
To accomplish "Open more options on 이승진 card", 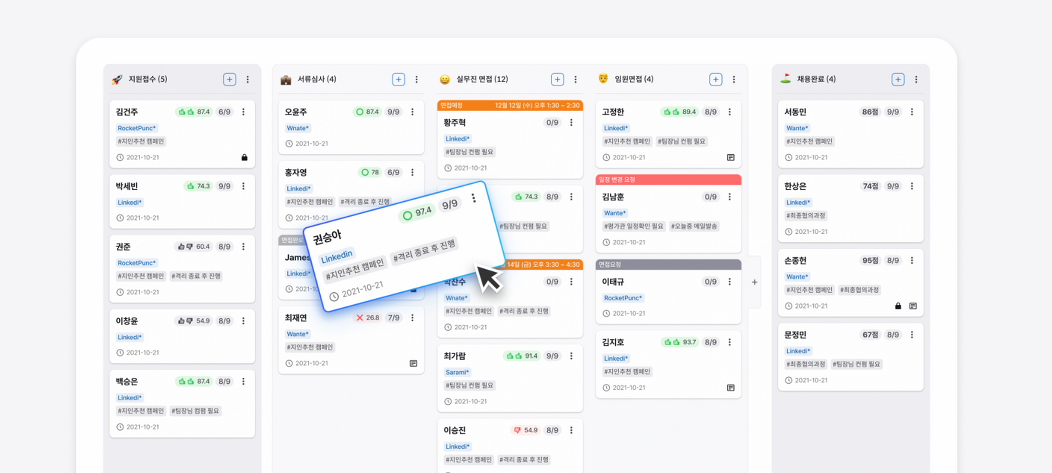I will (571, 430).
